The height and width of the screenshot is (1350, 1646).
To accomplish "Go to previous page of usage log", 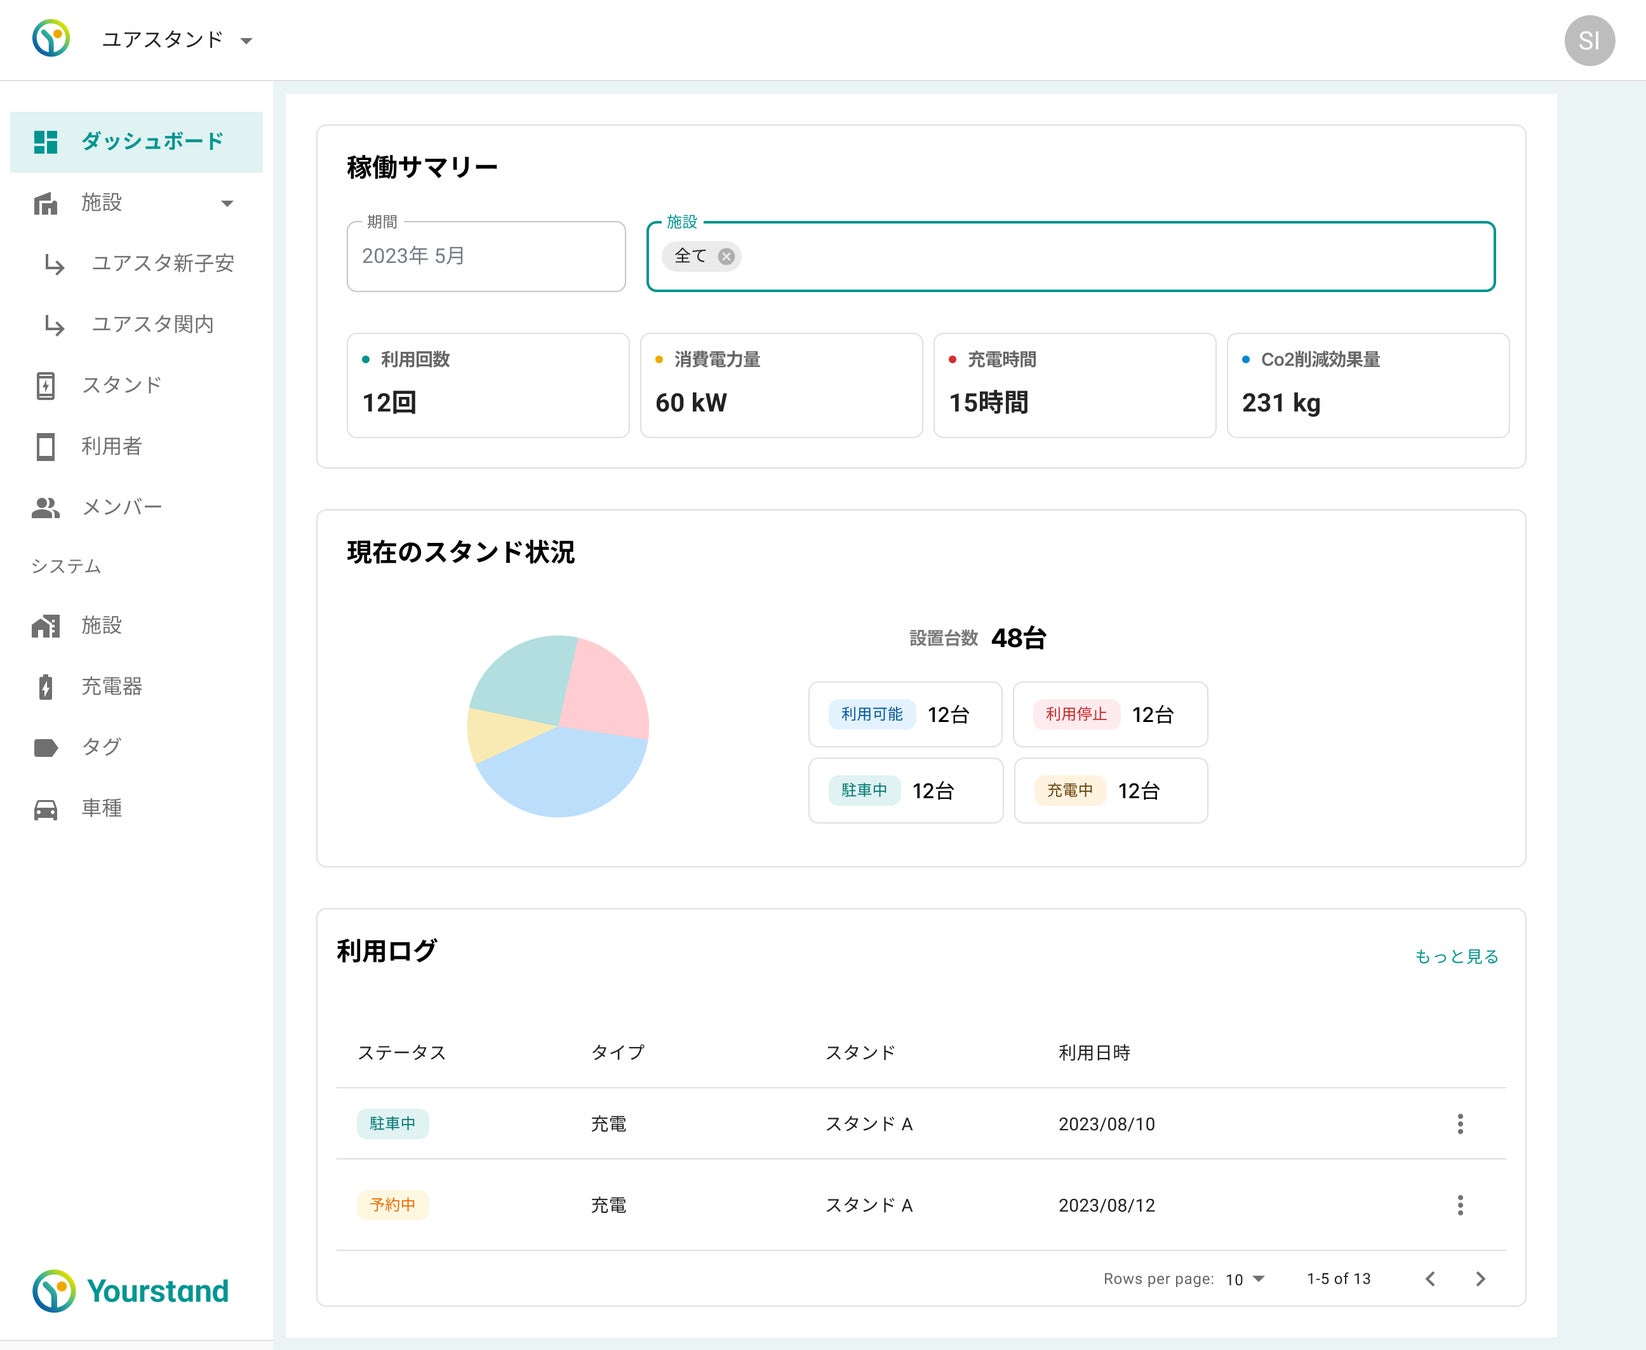I will (1430, 1279).
